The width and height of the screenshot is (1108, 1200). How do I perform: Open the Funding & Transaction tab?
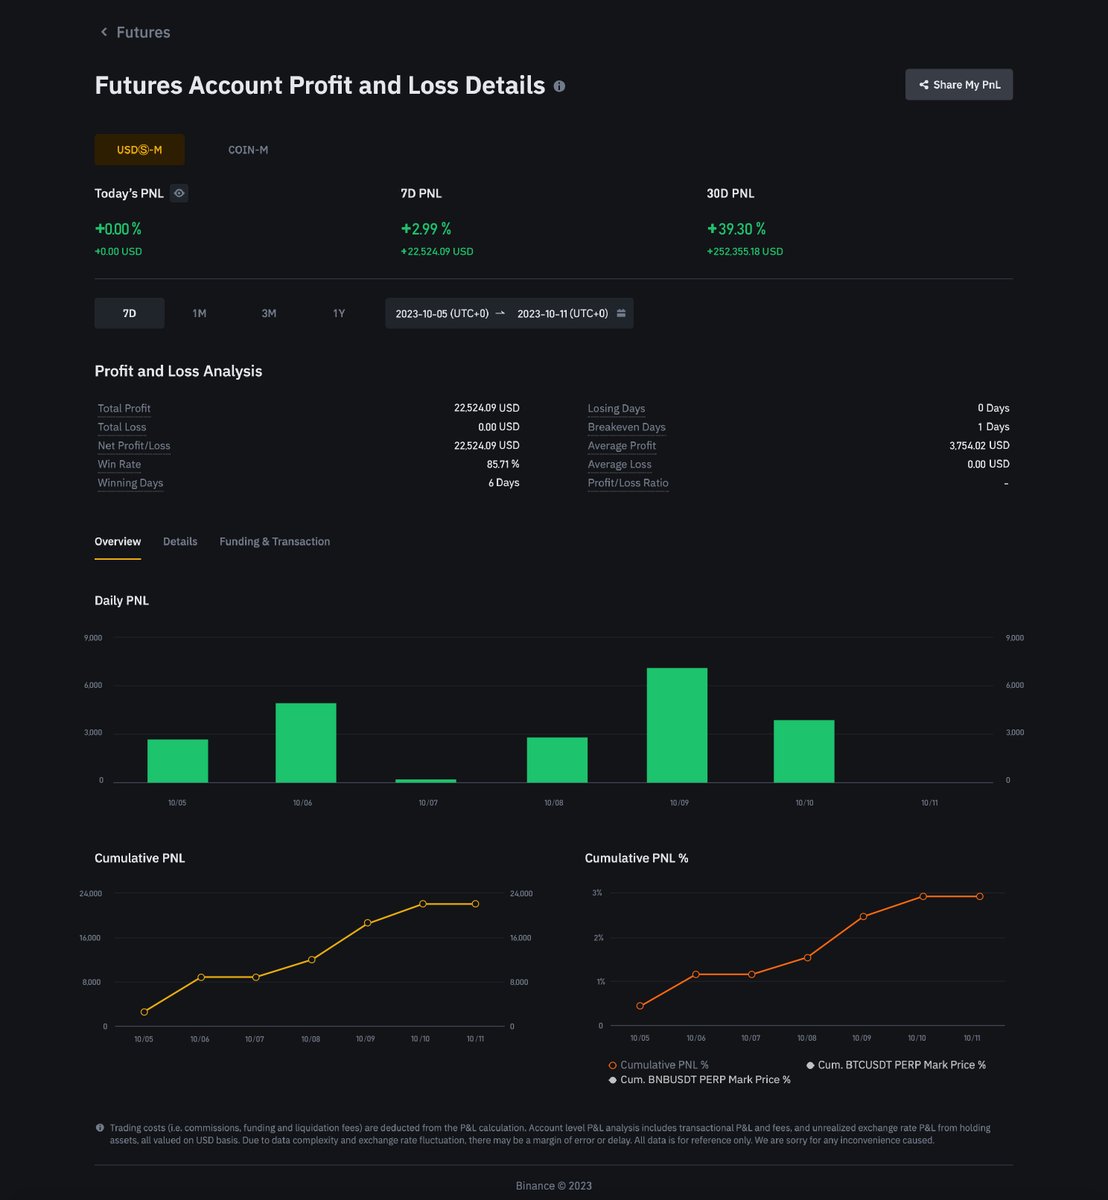[275, 542]
